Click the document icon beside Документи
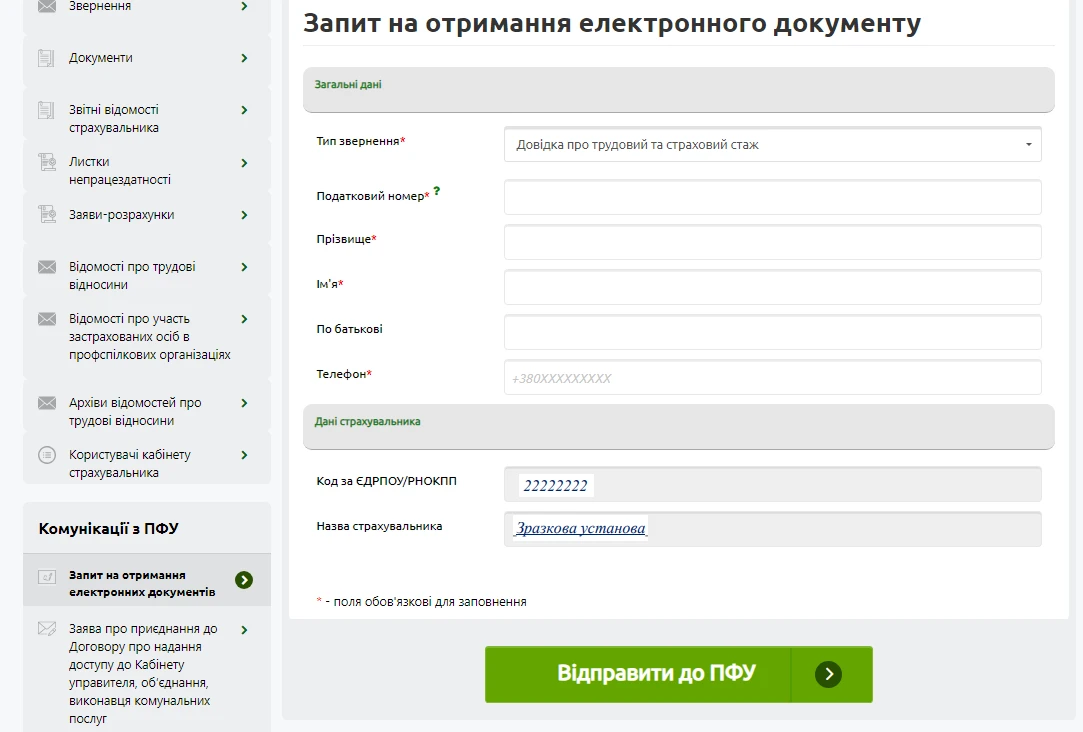1083x732 pixels. click(x=46, y=57)
